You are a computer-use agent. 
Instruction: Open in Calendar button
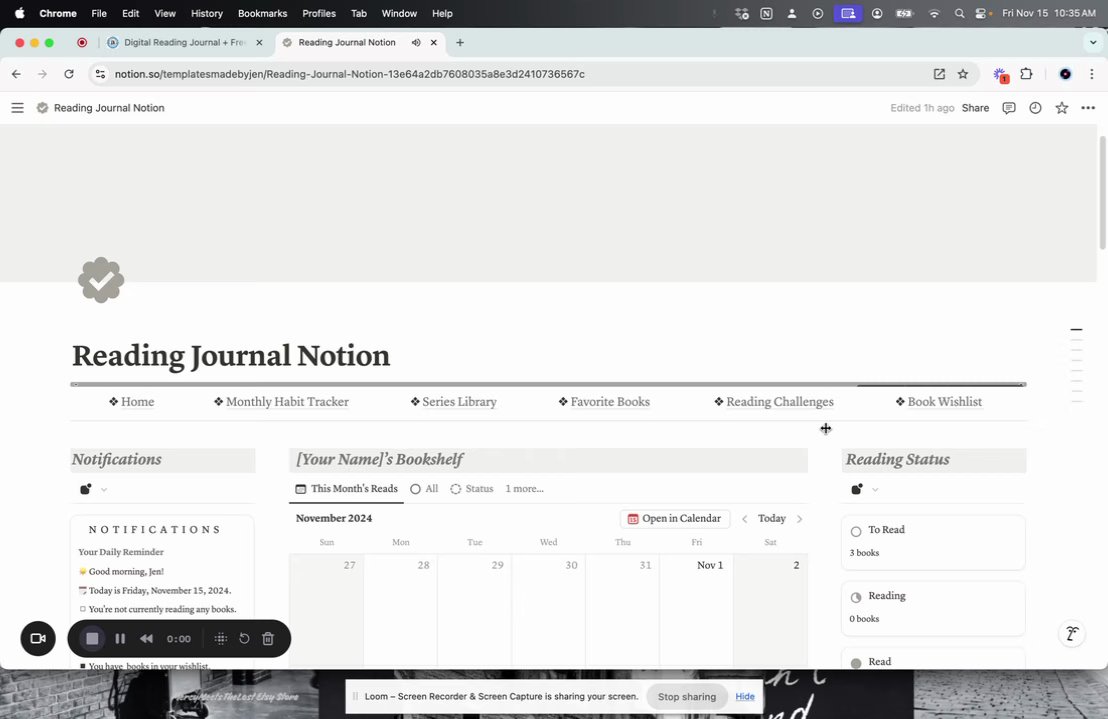675,518
